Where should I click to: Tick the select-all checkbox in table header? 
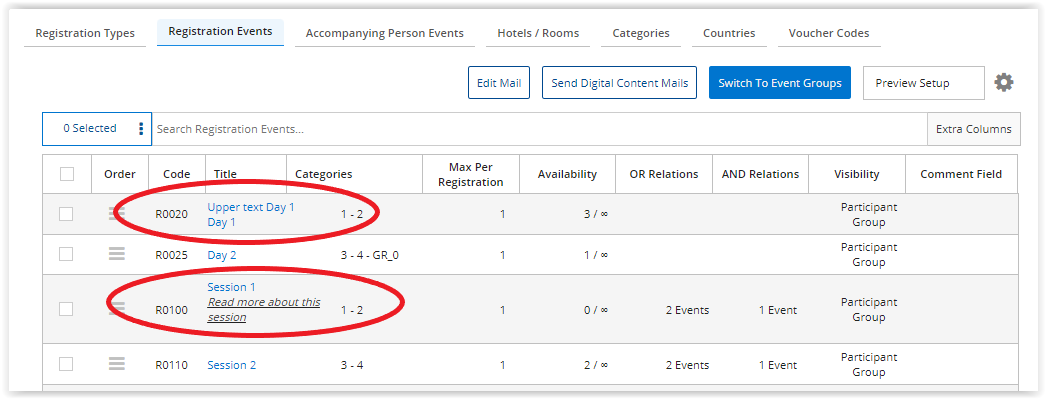[67, 174]
